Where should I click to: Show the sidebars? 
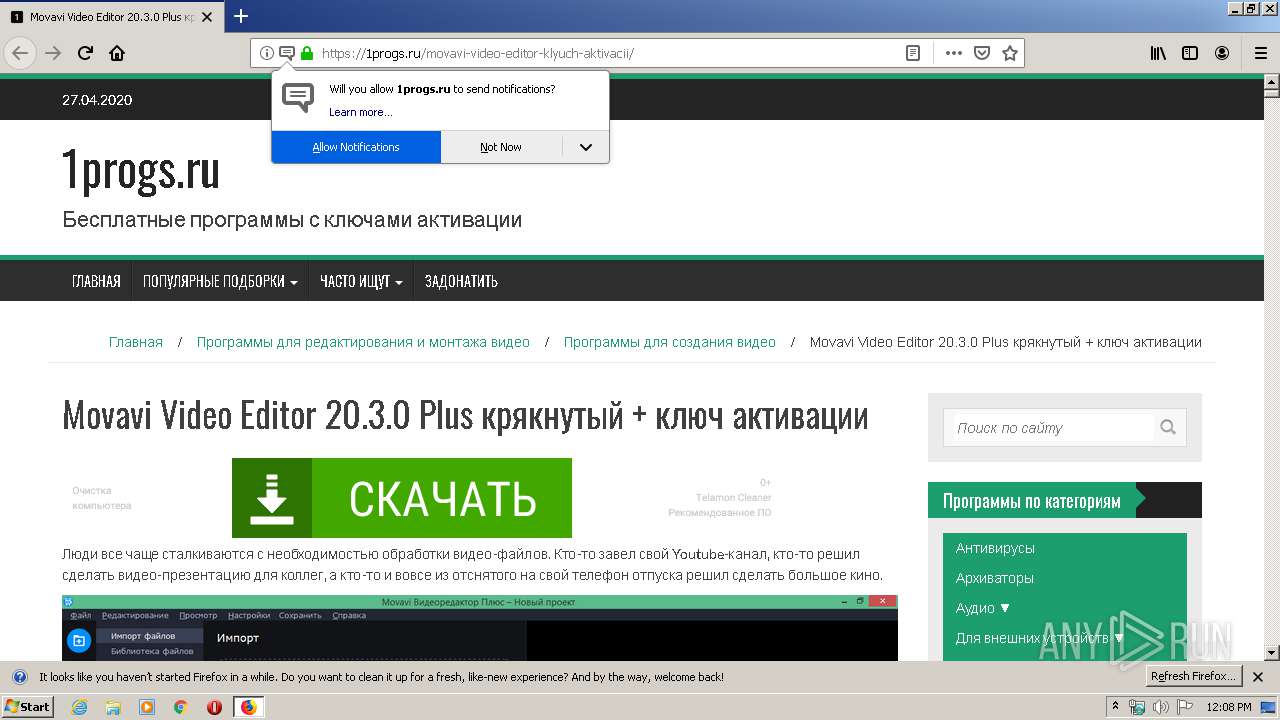[1190, 53]
